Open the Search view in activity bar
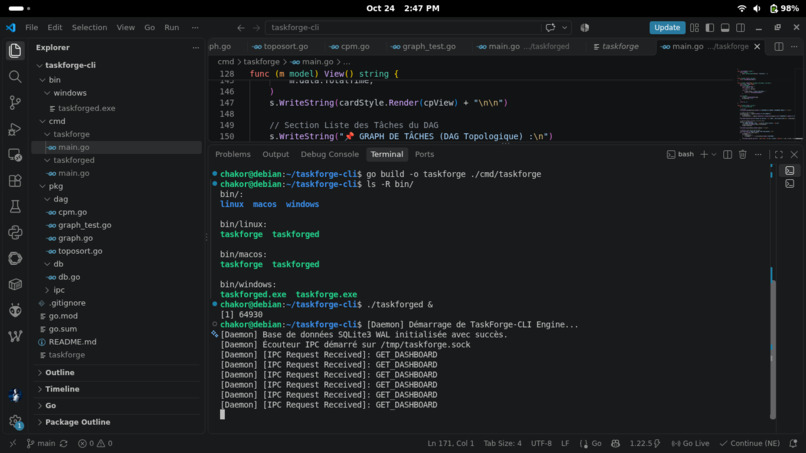Viewport: 806px width, 453px height. [x=15, y=77]
